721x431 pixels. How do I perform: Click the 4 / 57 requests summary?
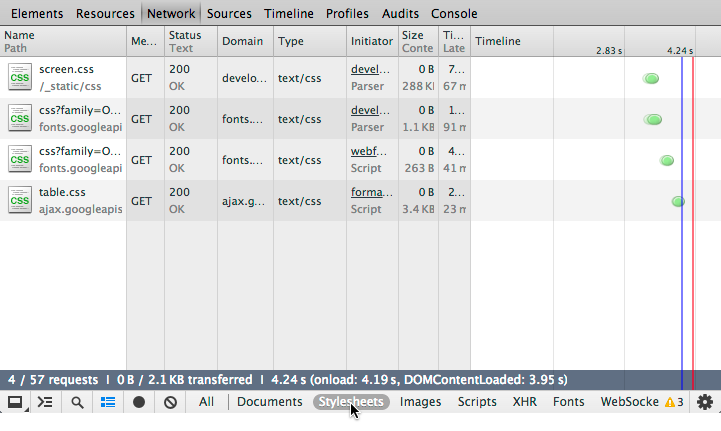click(53, 380)
